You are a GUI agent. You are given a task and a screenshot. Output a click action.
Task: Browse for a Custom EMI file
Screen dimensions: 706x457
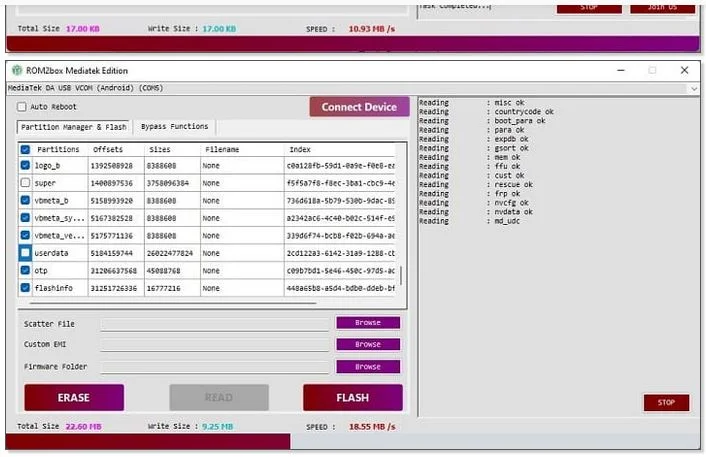click(x=368, y=344)
